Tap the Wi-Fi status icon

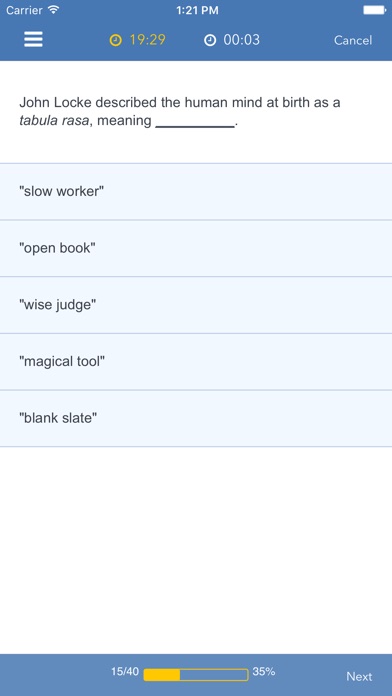(x=54, y=10)
